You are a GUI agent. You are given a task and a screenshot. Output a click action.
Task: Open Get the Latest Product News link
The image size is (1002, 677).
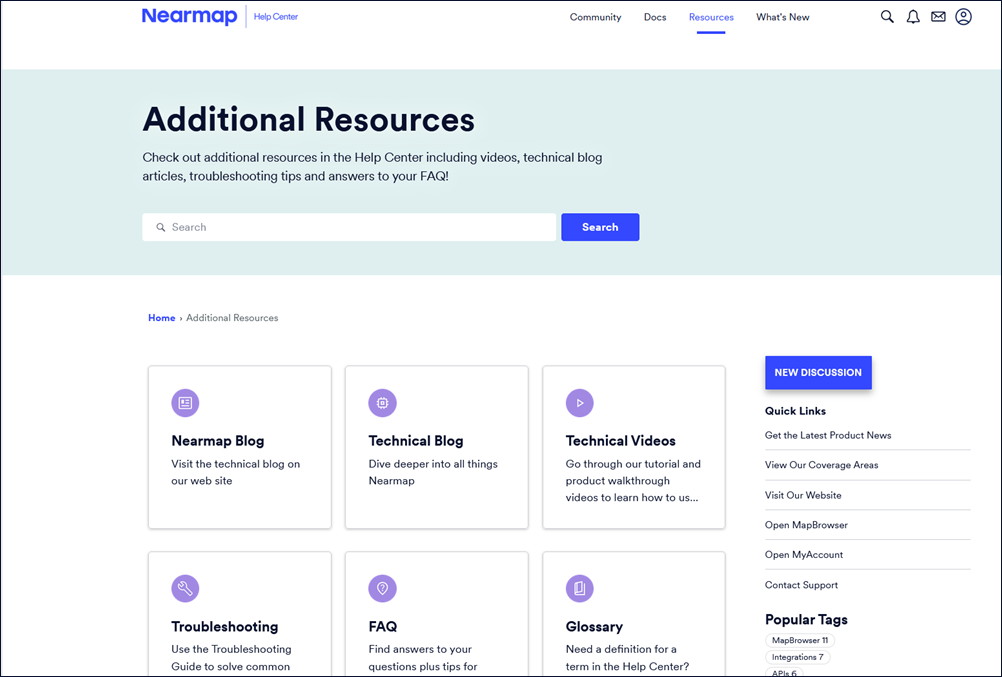point(828,435)
